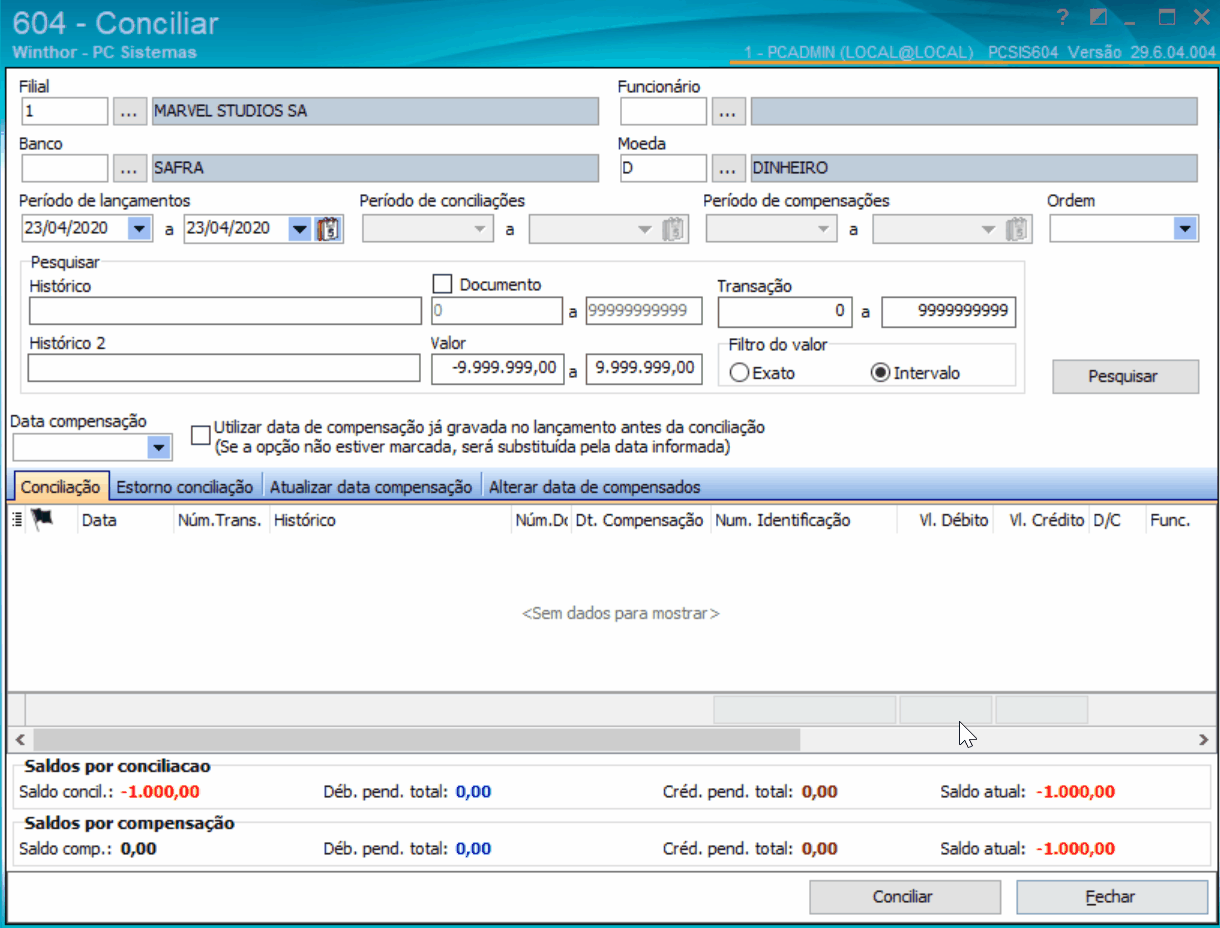
Task: Sort by Vl. Crédito column header
Action: (1041, 520)
